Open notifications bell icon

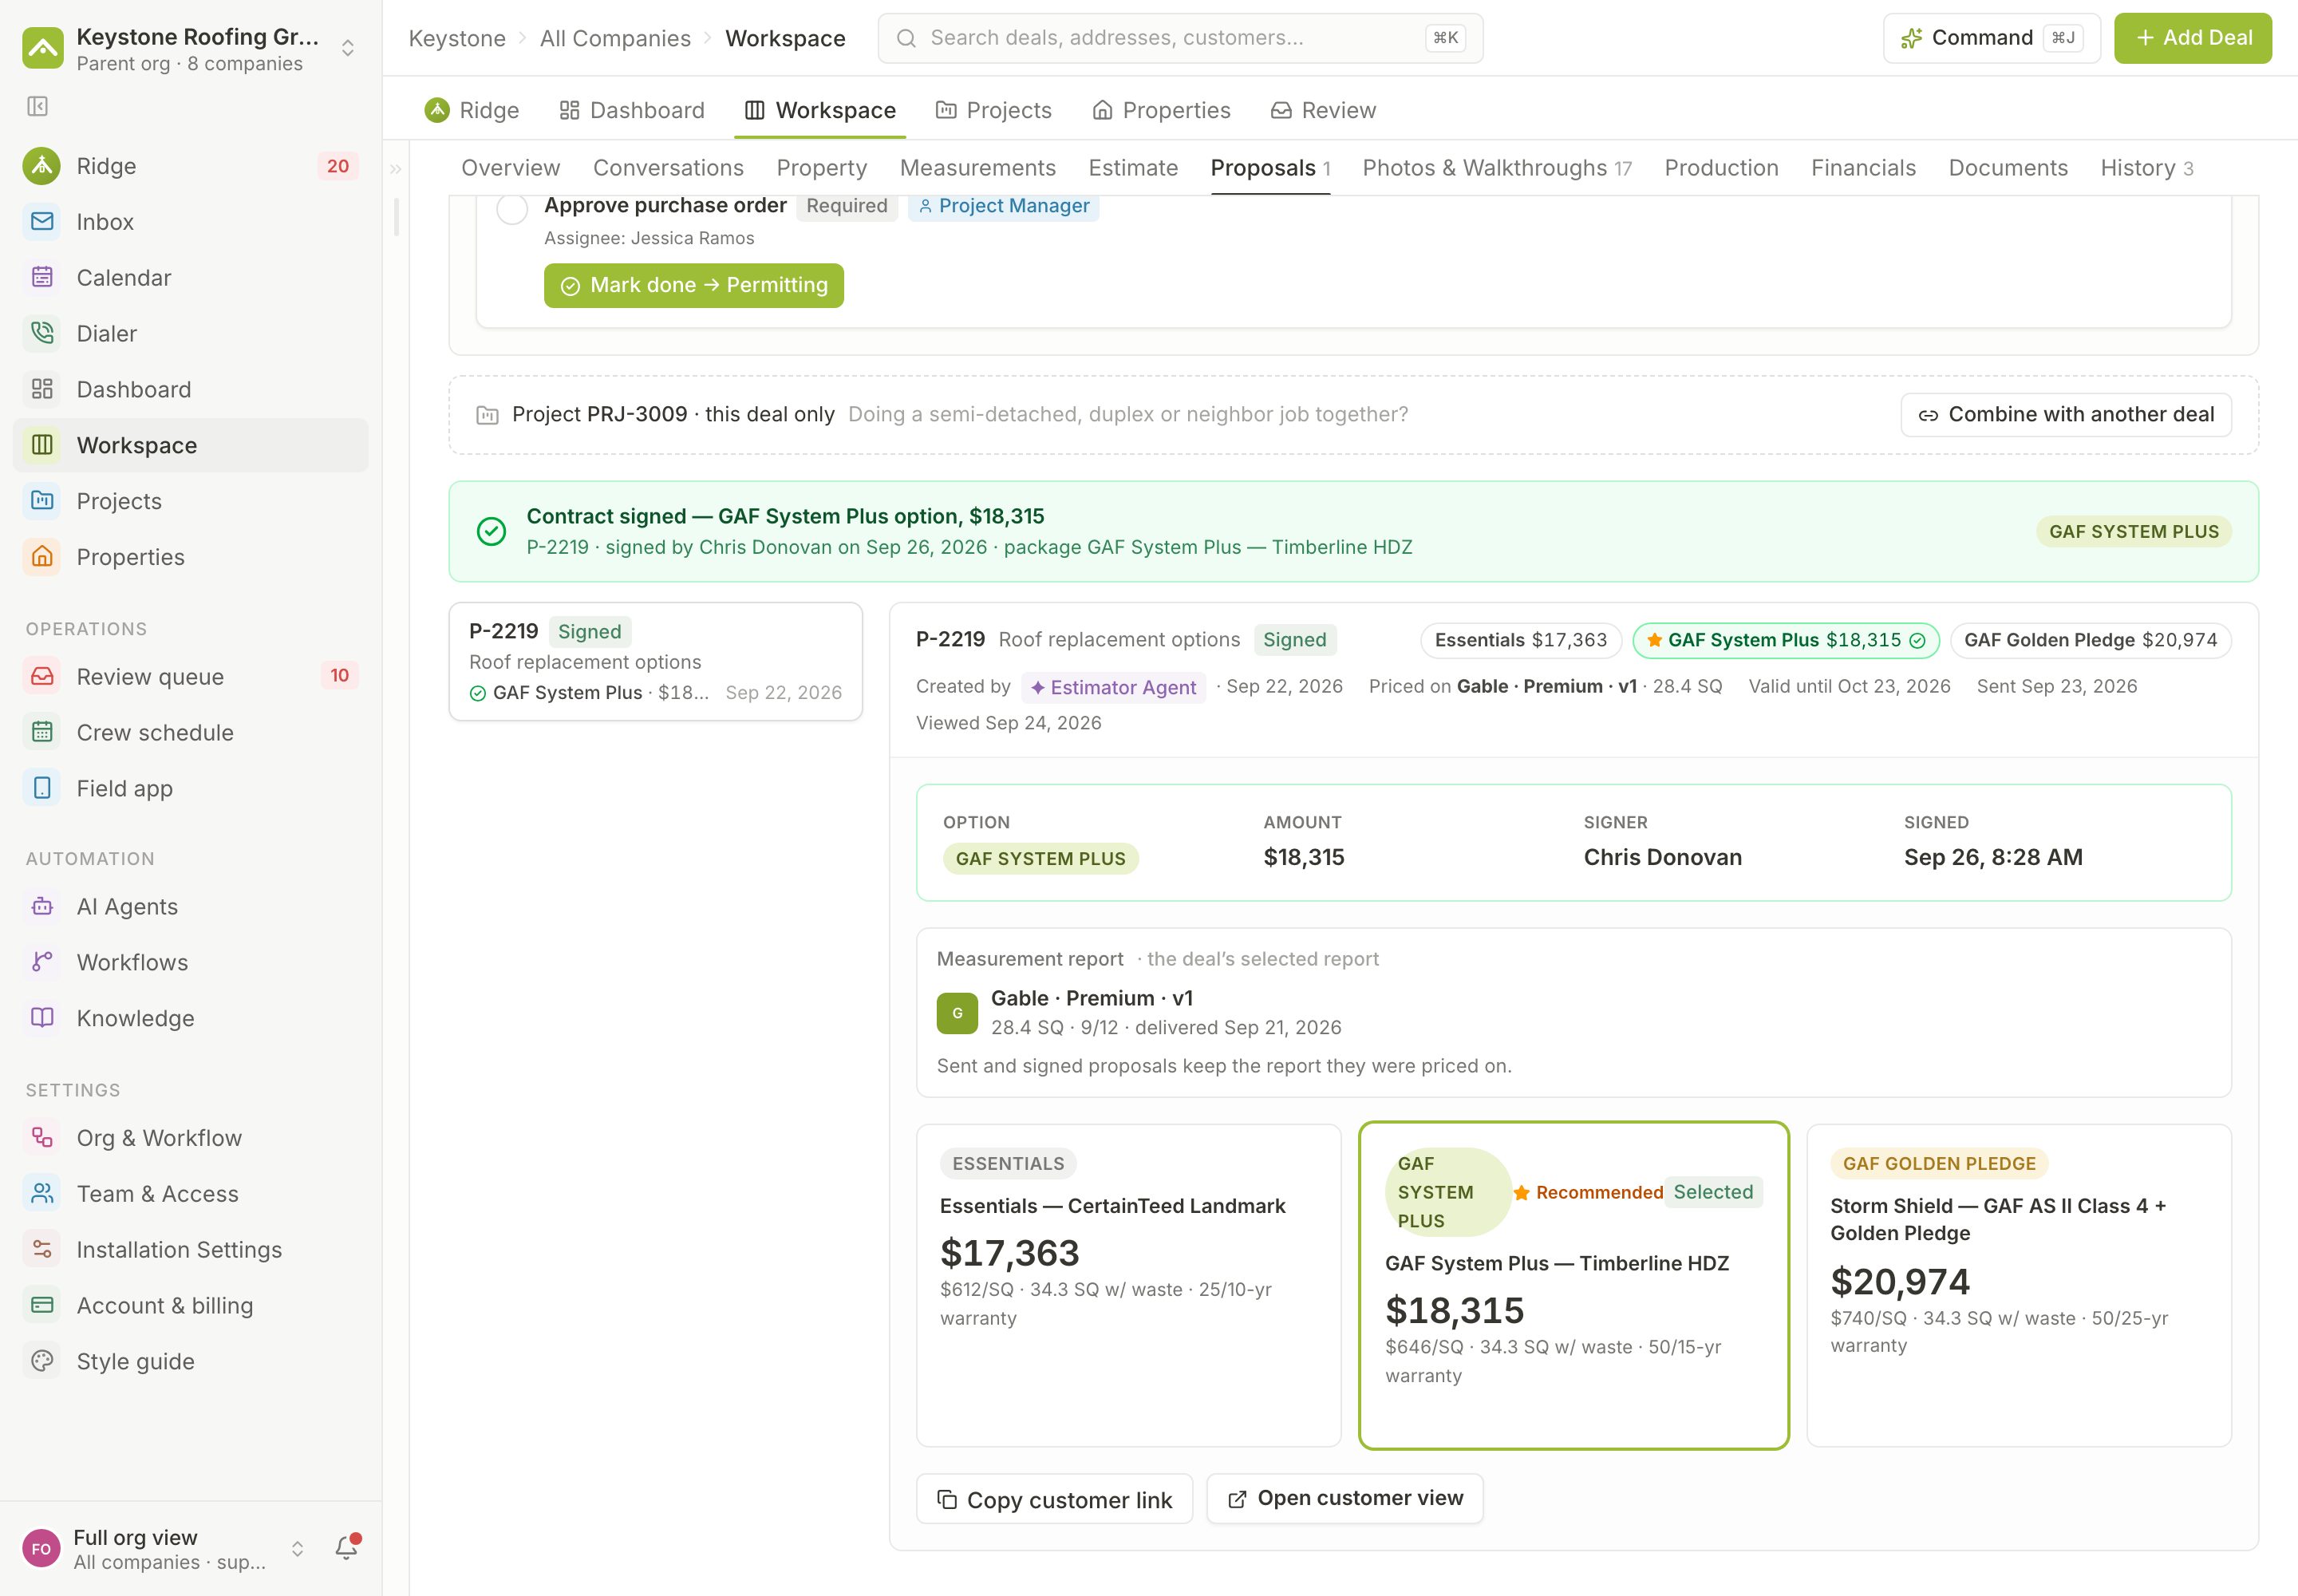click(x=347, y=1548)
